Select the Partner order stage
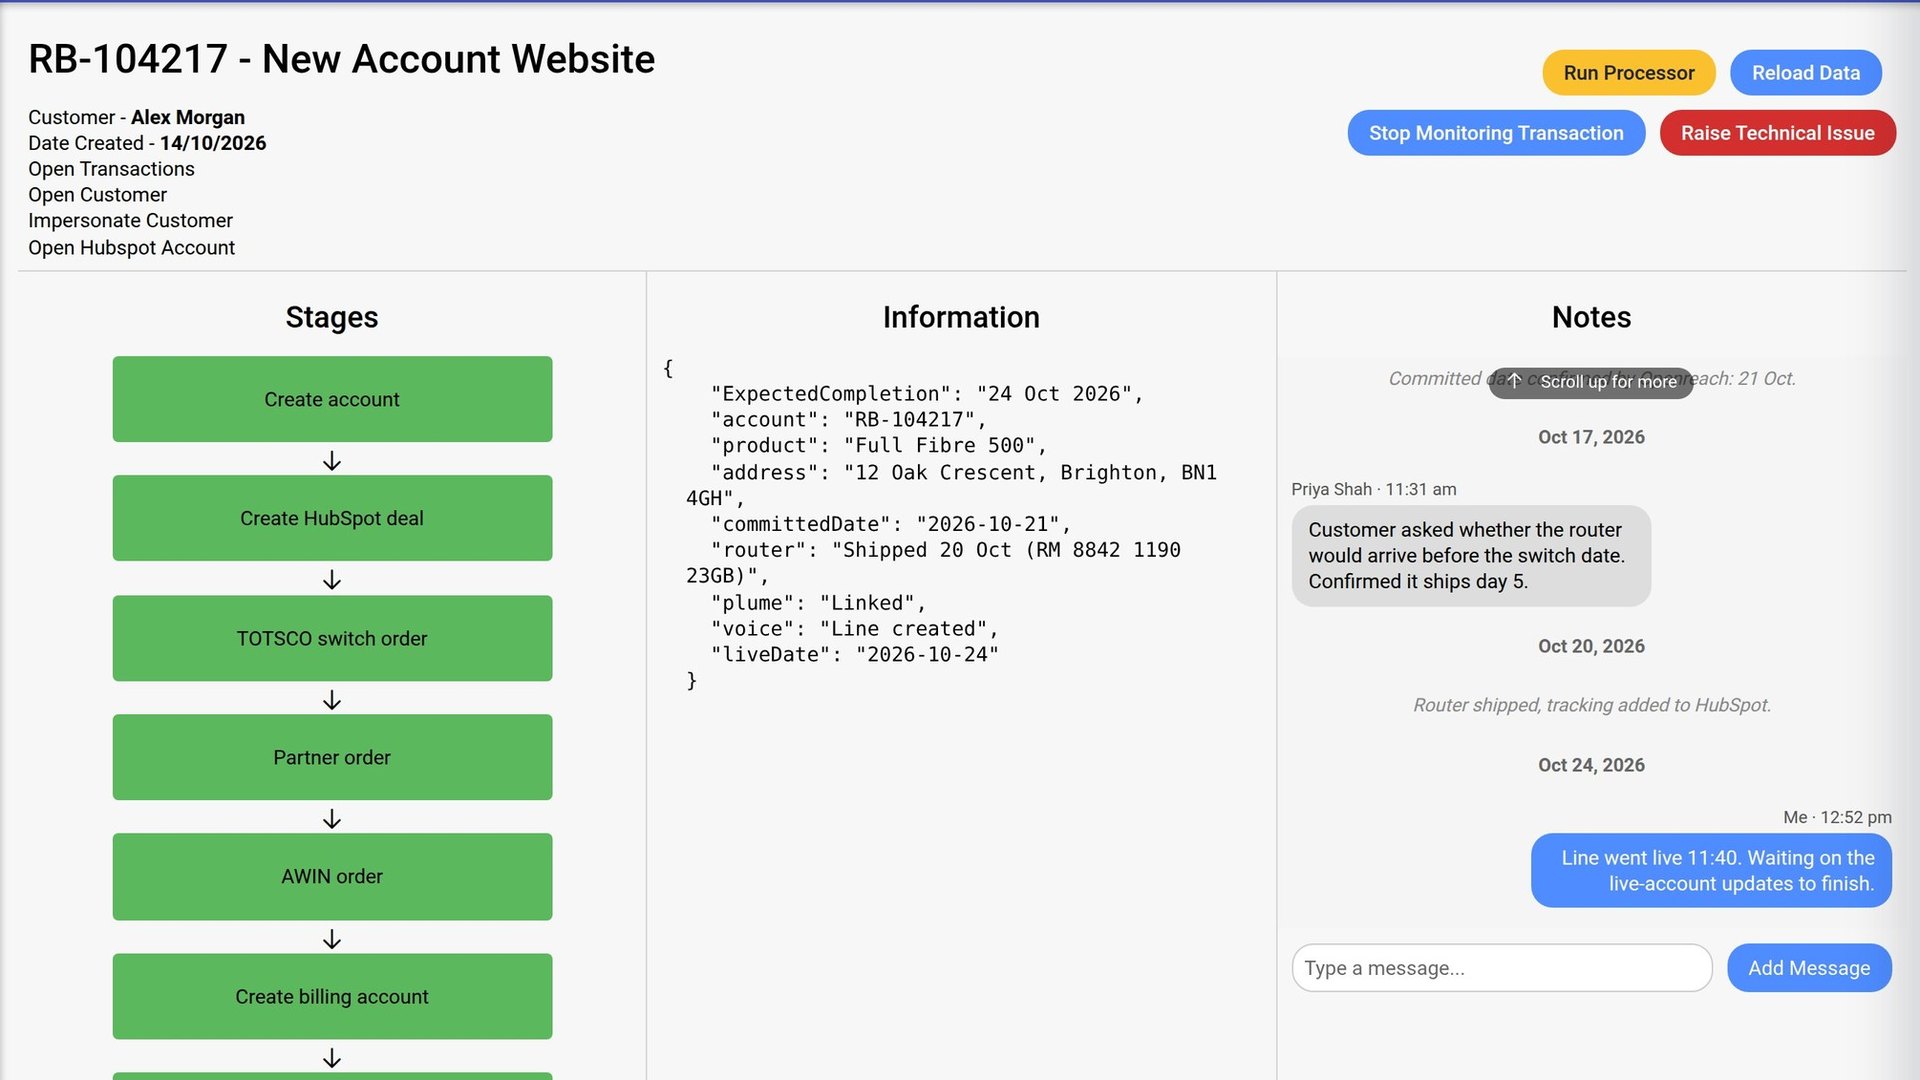Image resolution: width=1920 pixels, height=1080 pixels. 332,757
